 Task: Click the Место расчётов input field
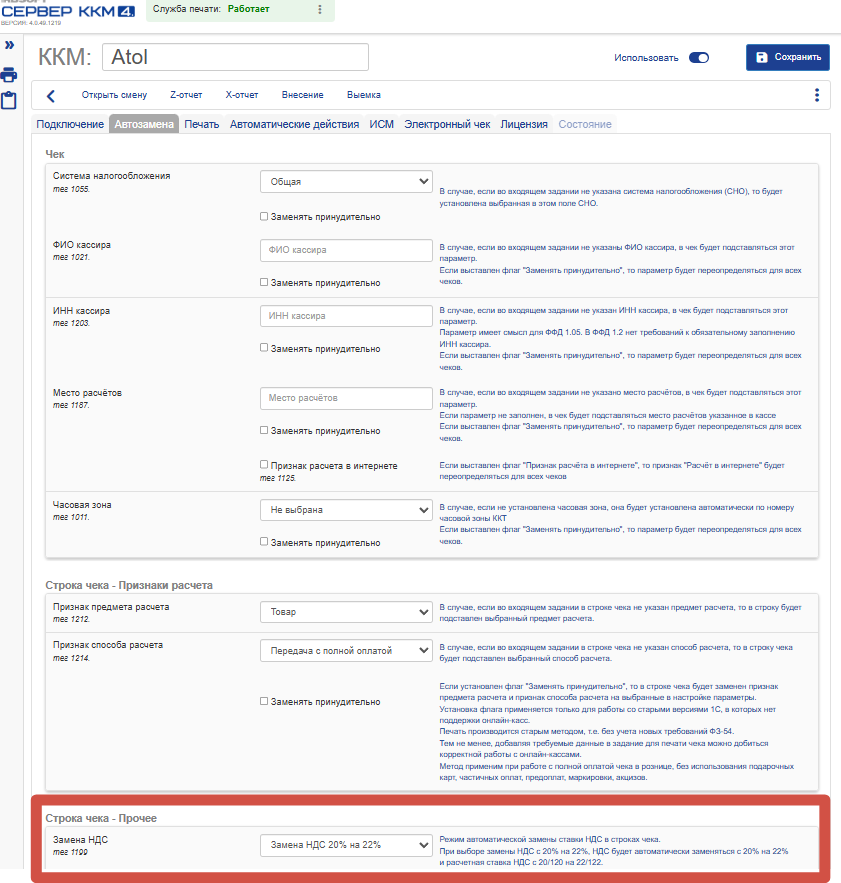click(x=346, y=398)
